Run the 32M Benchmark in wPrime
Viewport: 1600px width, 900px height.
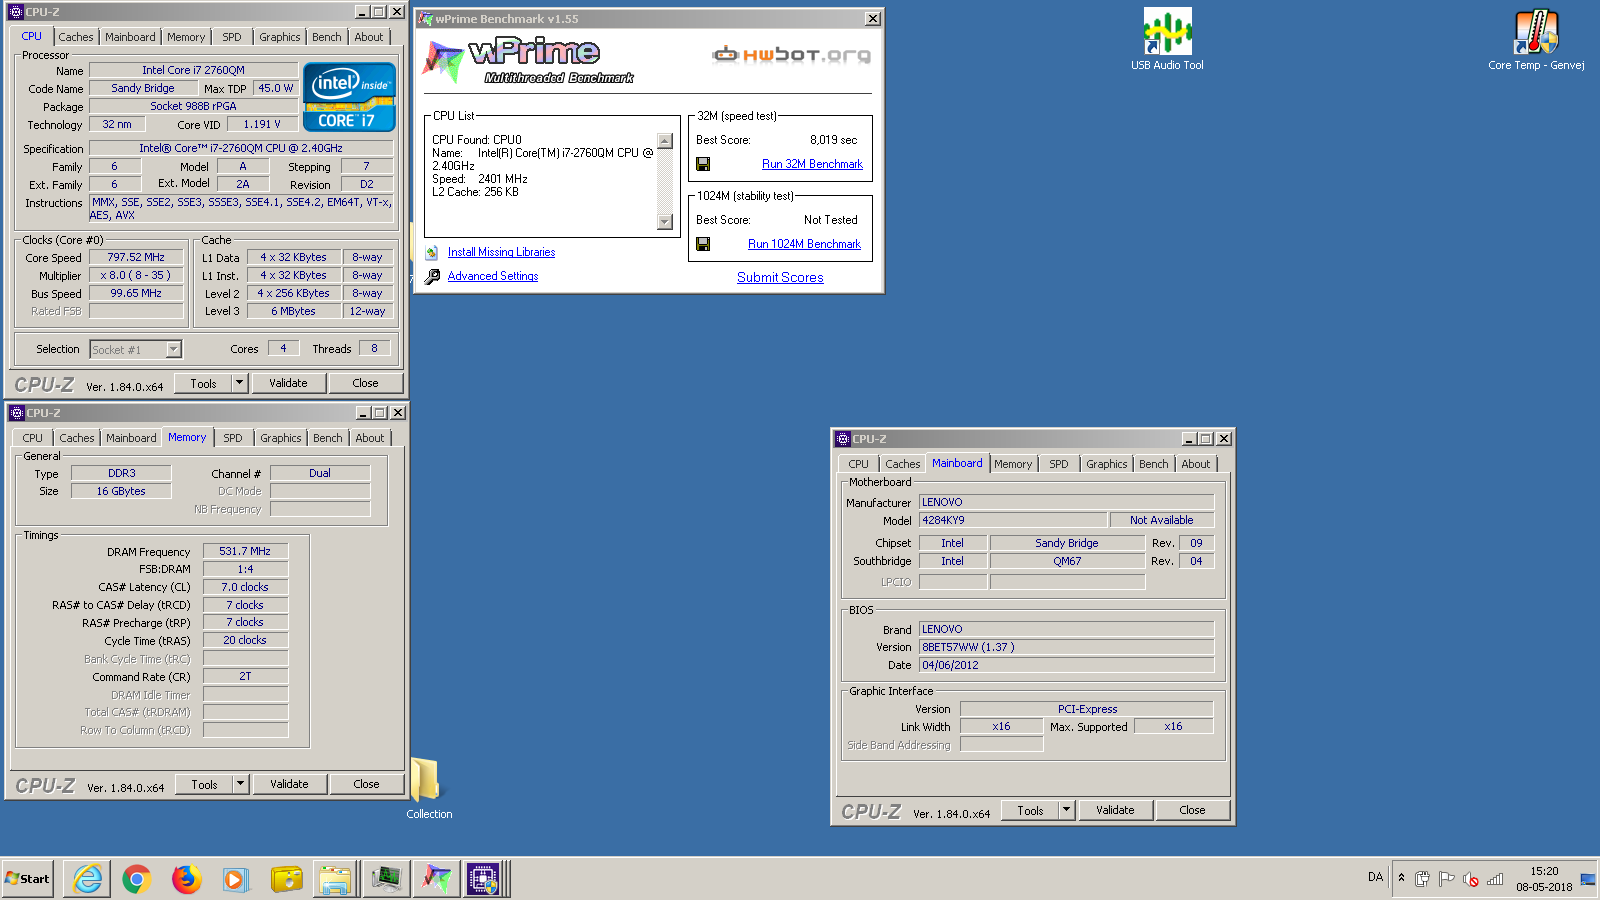click(x=812, y=164)
